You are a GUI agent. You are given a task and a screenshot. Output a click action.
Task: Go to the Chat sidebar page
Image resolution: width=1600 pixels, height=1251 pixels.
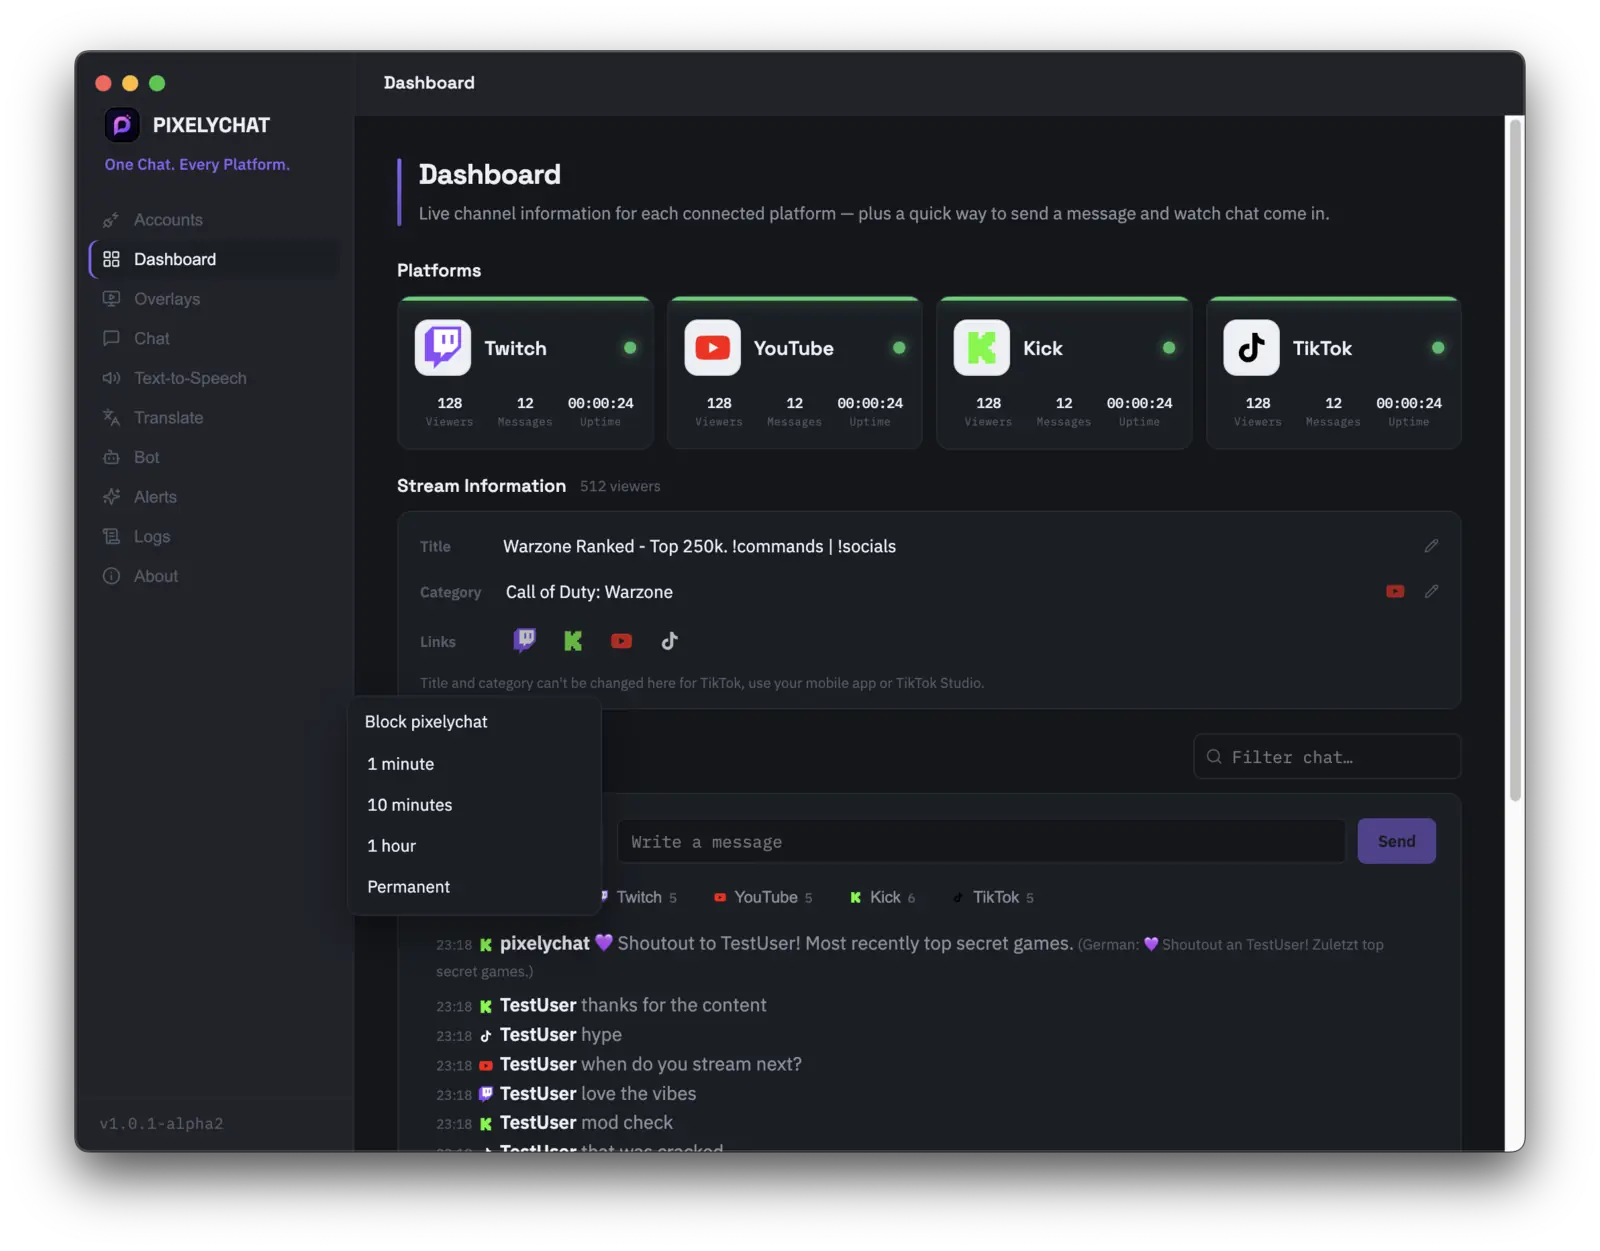pyautogui.click(x=213, y=338)
